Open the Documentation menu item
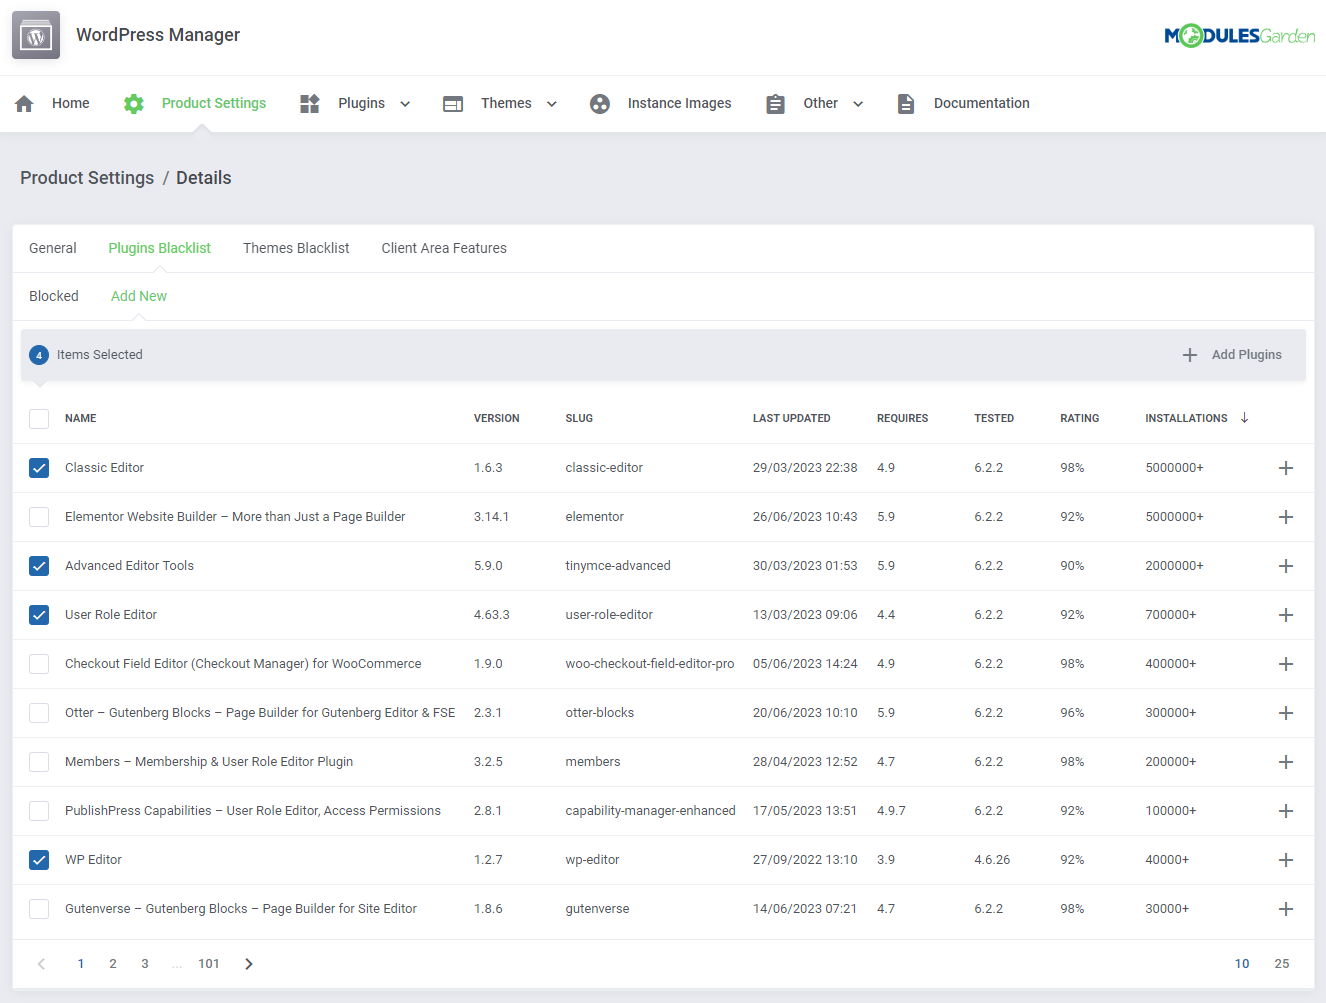Screen dimensions: 1326x1003 pos(982,103)
